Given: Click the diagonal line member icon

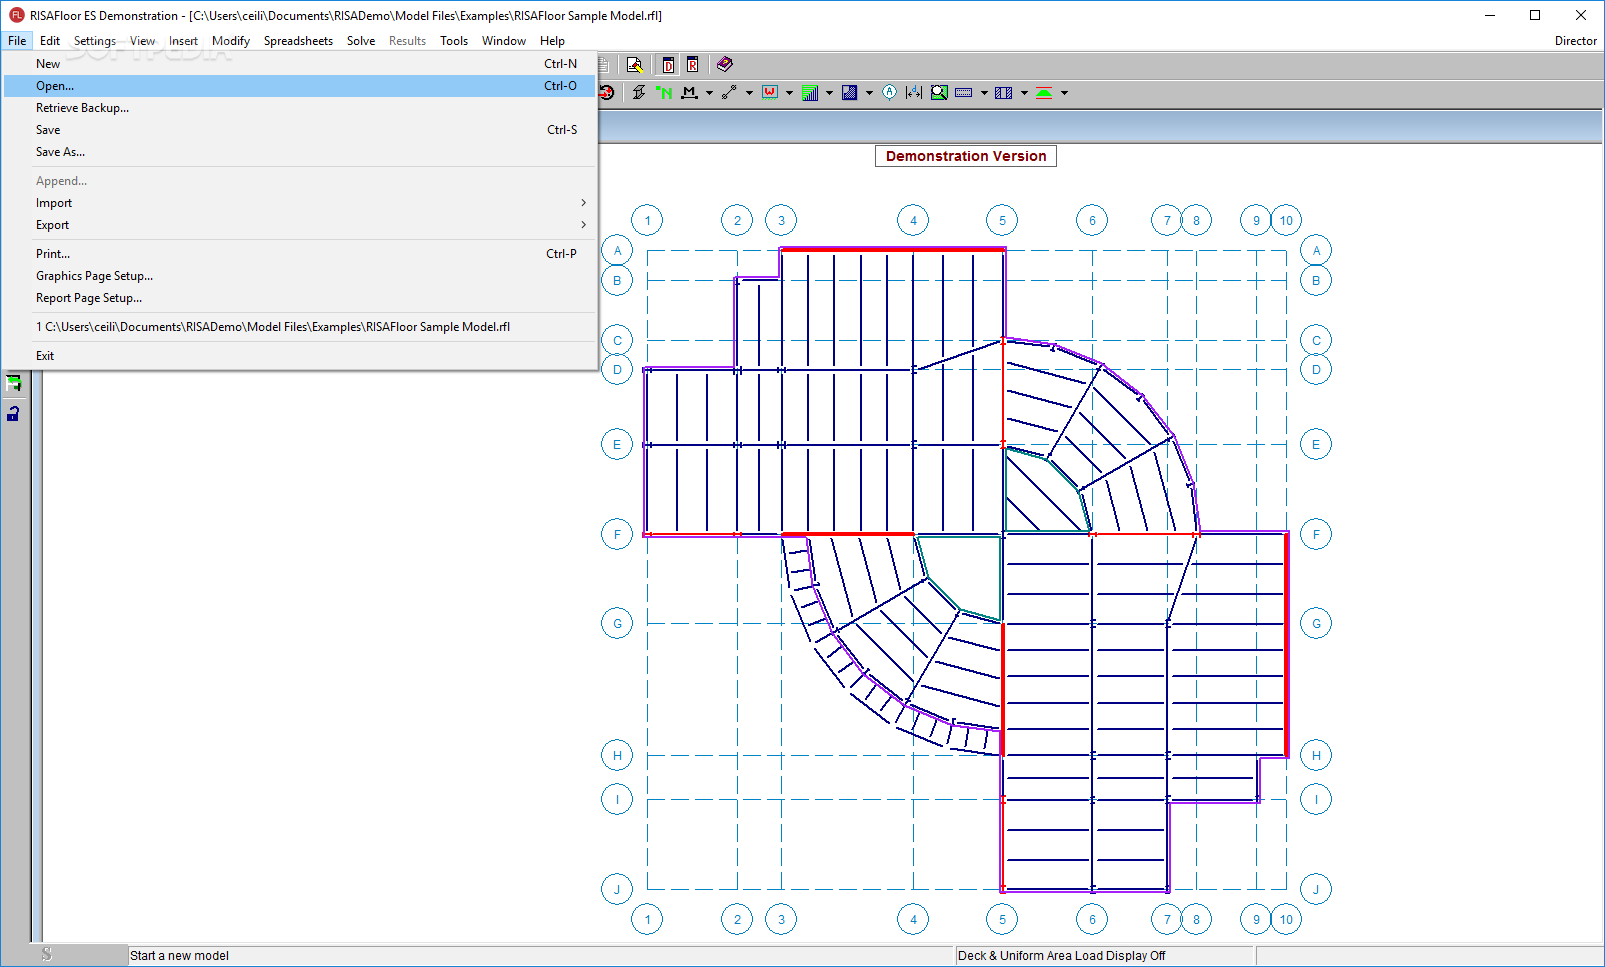Looking at the screenshot, I should (729, 92).
